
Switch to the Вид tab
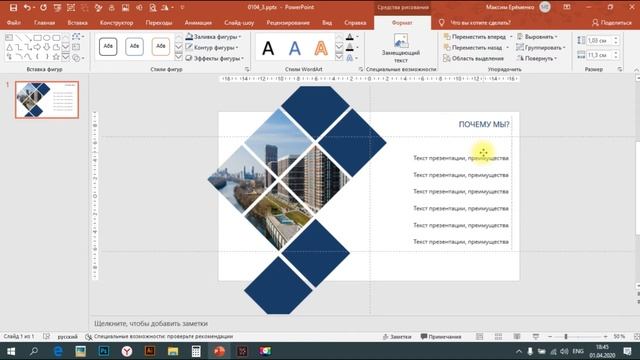(327, 23)
